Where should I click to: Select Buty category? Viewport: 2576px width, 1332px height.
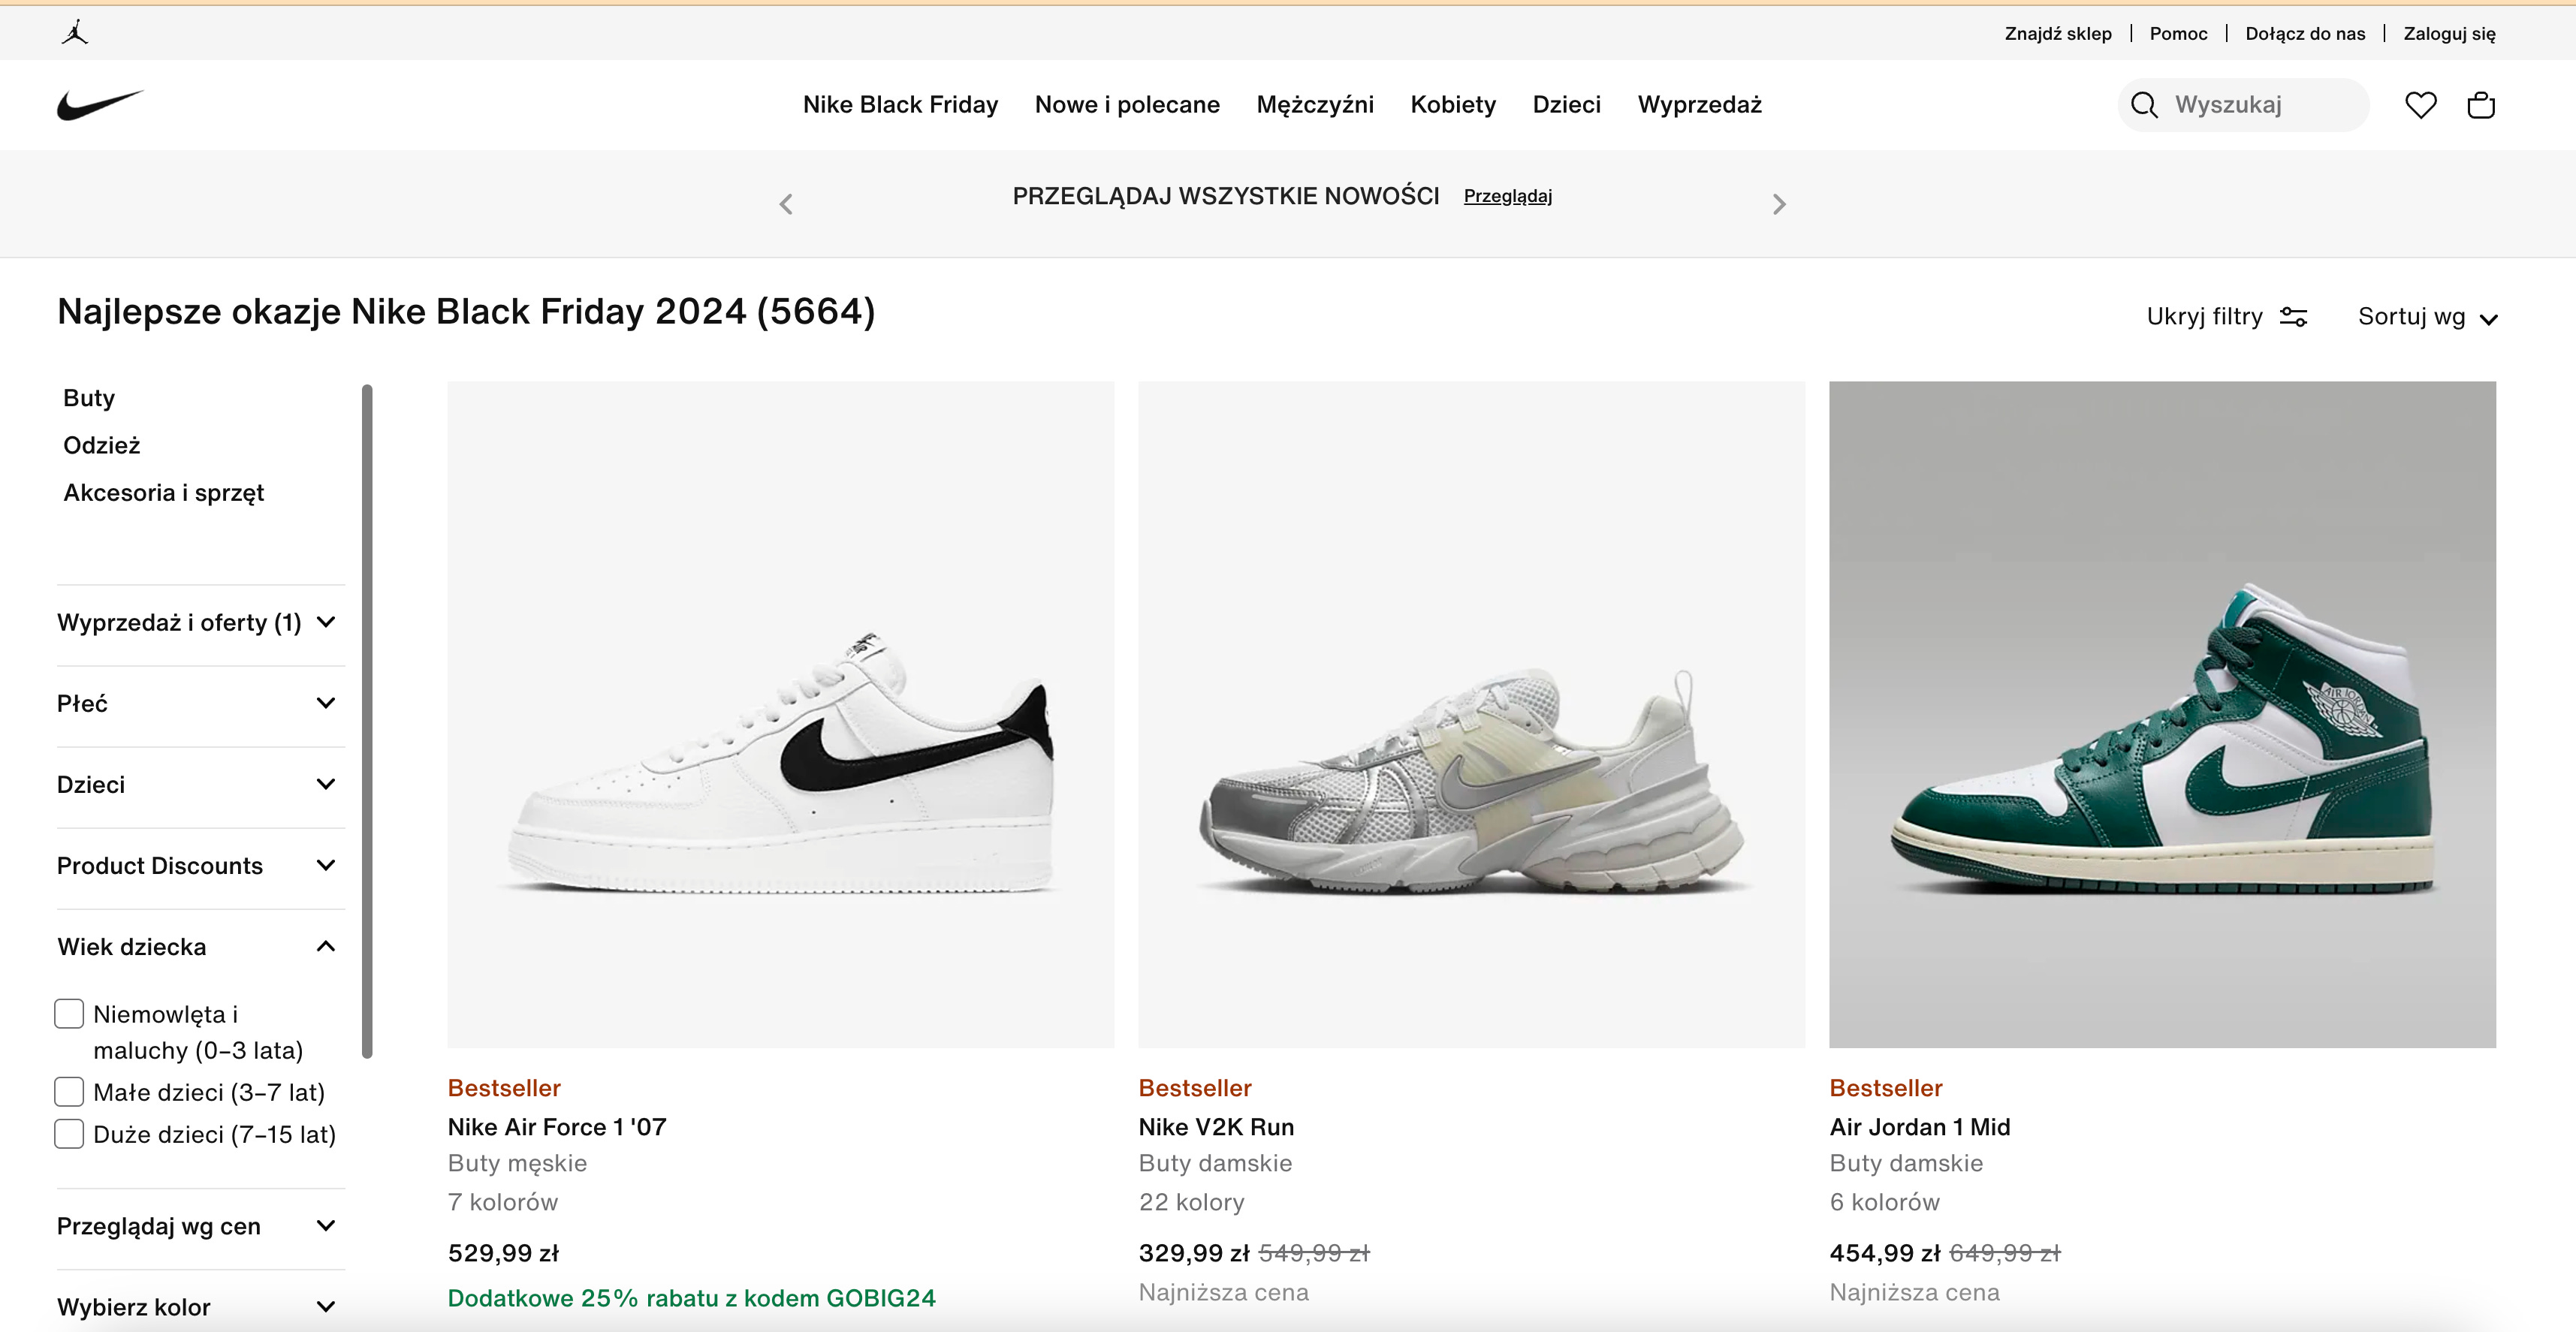[89, 398]
